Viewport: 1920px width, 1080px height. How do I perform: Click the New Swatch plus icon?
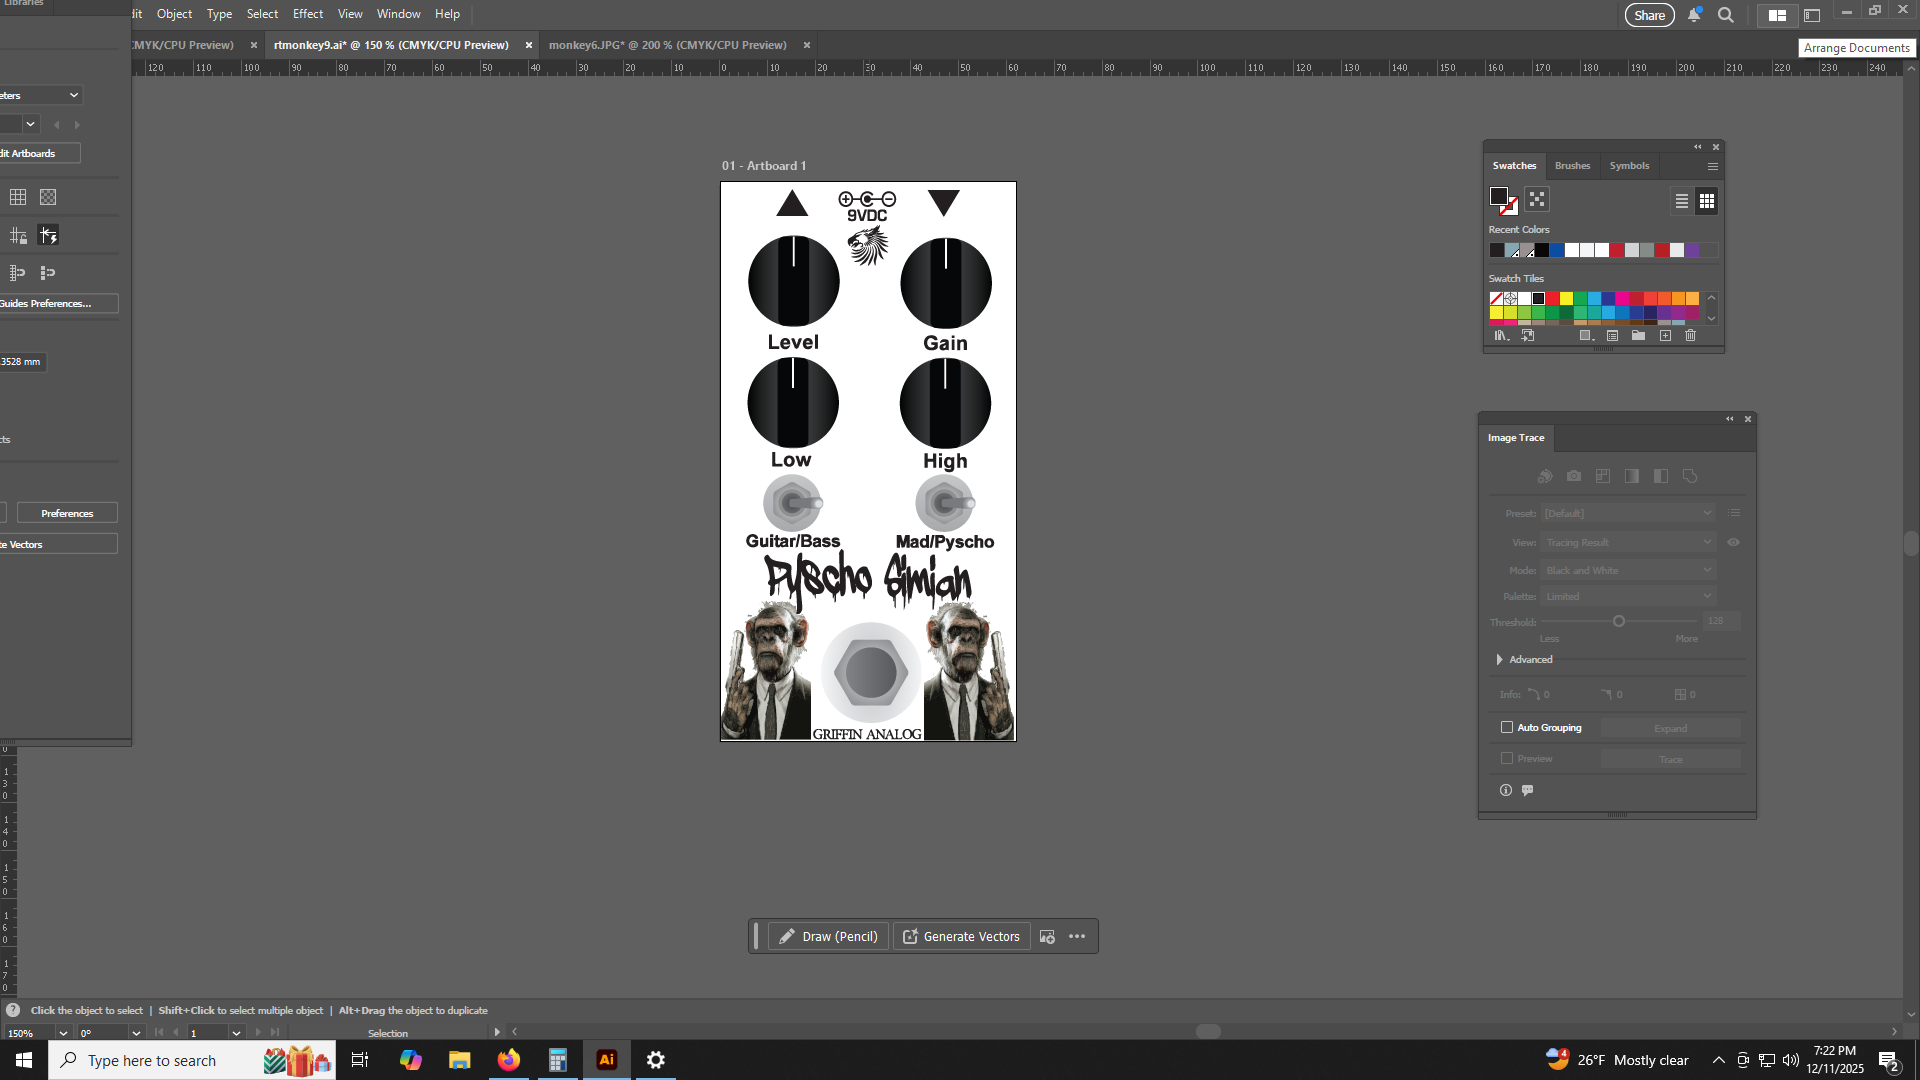[x=1665, y=336]
